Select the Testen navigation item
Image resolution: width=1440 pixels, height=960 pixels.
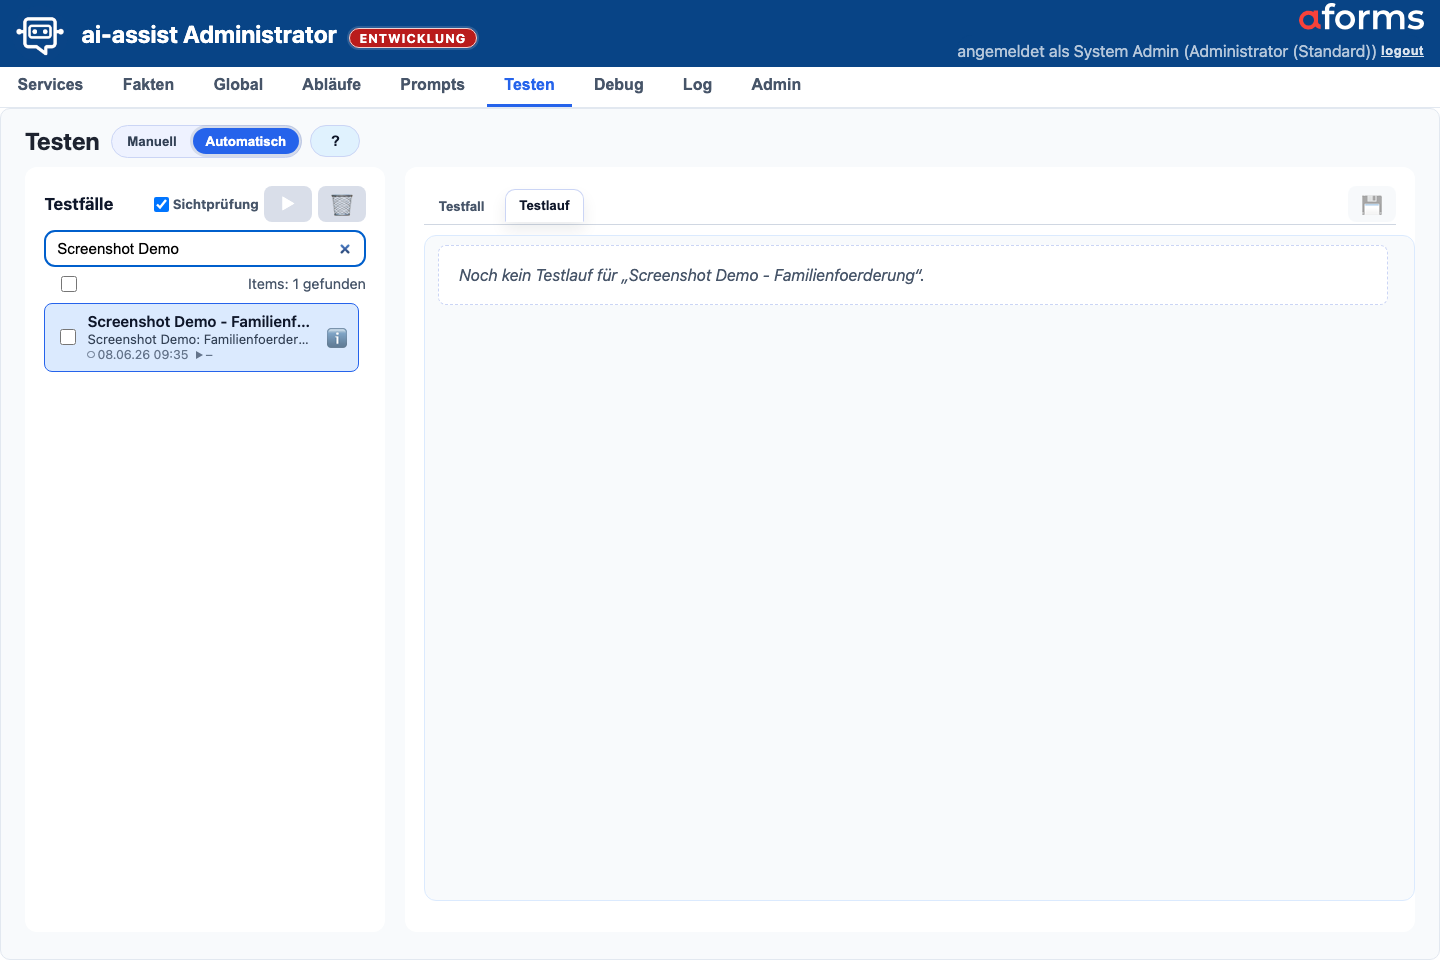529,85
